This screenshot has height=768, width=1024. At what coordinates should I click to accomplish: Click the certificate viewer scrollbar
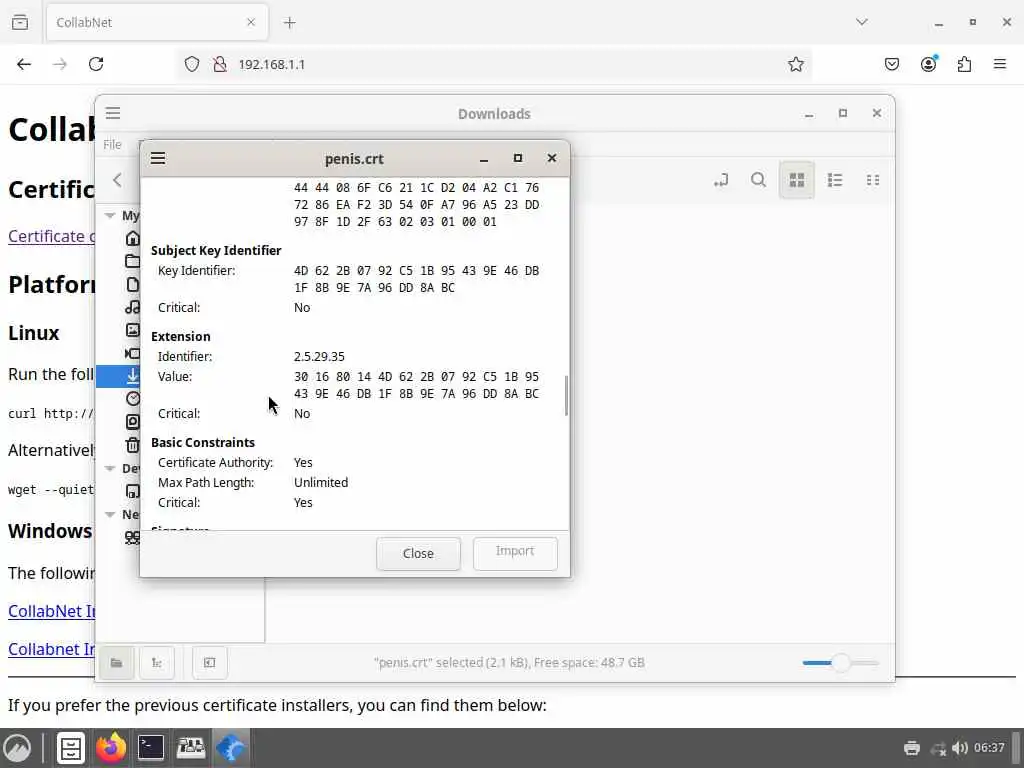pos(566,396)
